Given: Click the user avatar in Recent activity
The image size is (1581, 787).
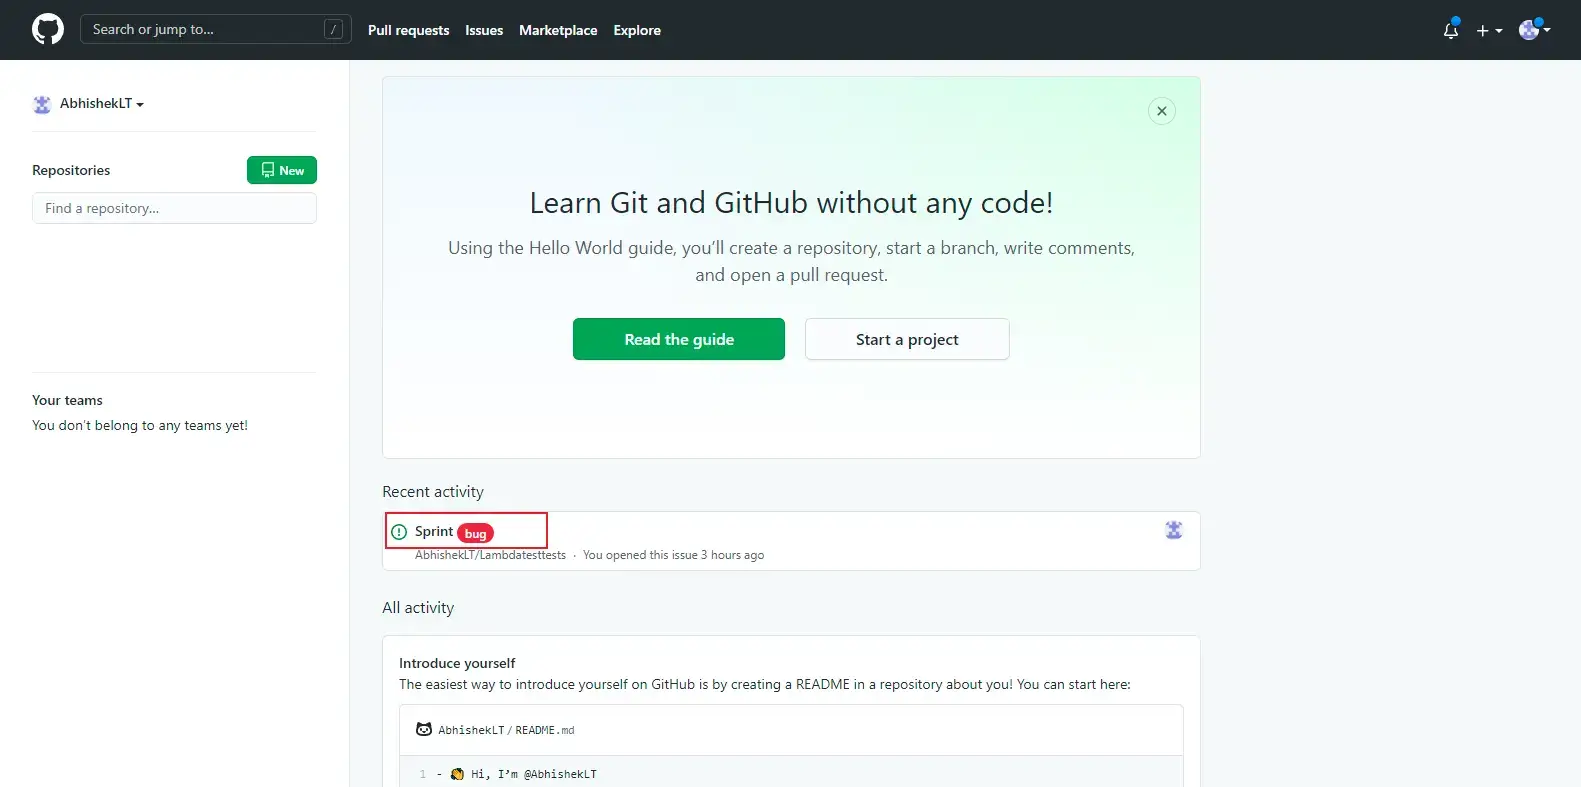Looking at the screenshot, I should coord(1174,530).
